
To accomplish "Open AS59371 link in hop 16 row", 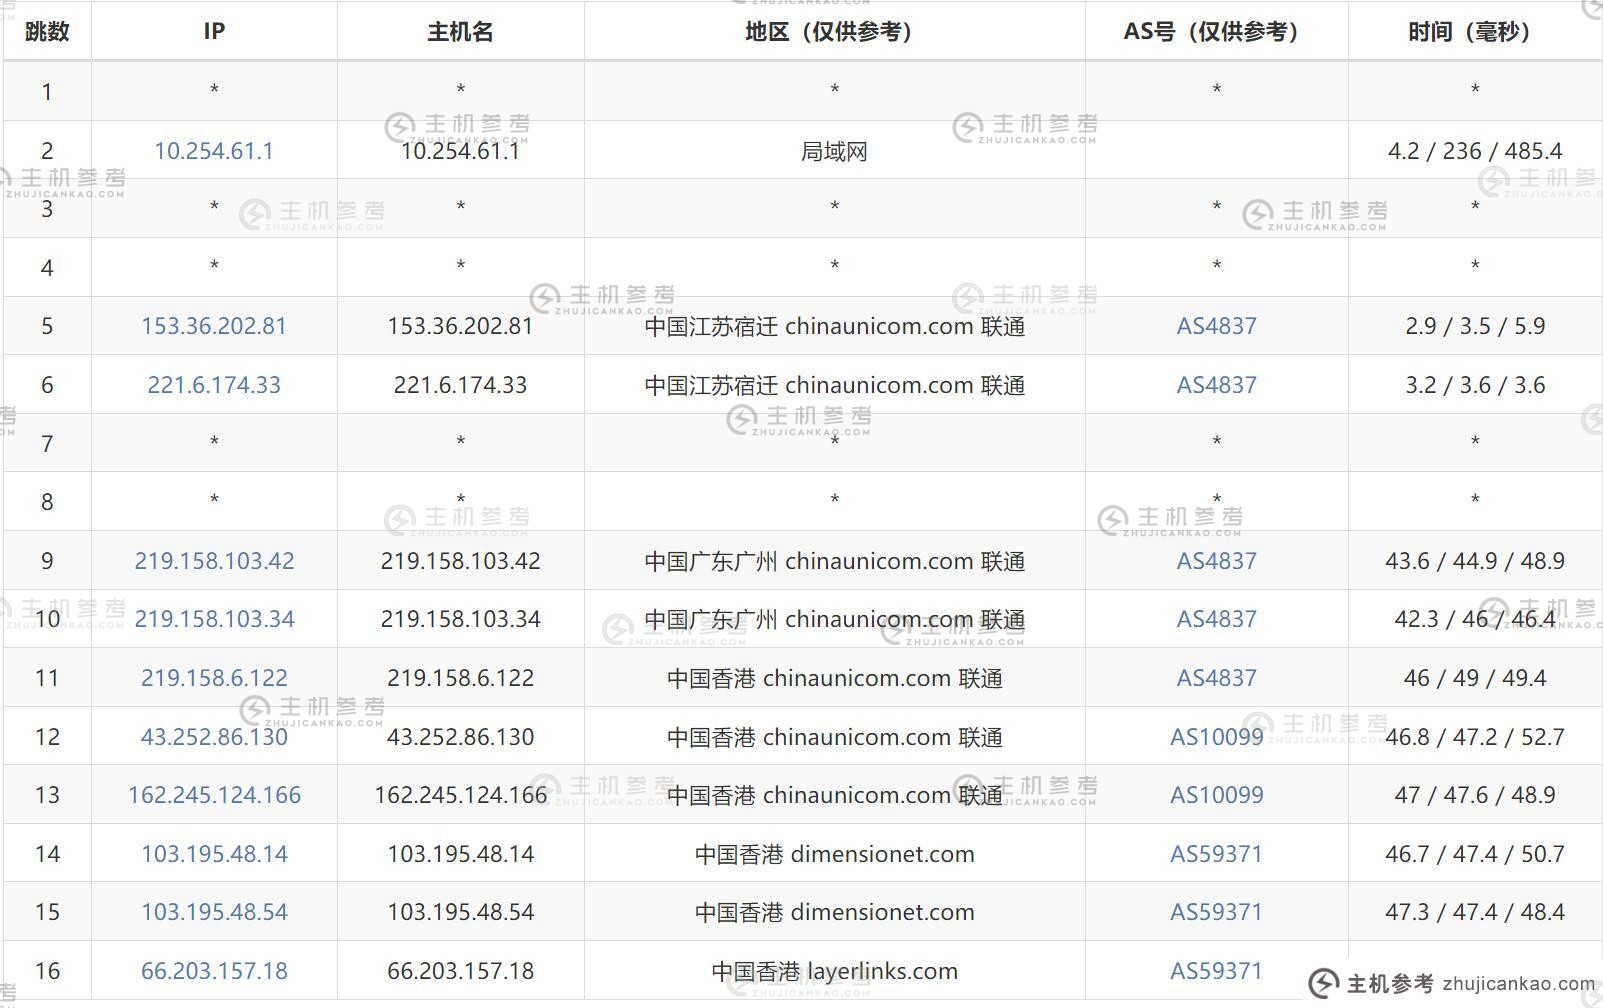I will (x=1216, y=971).
